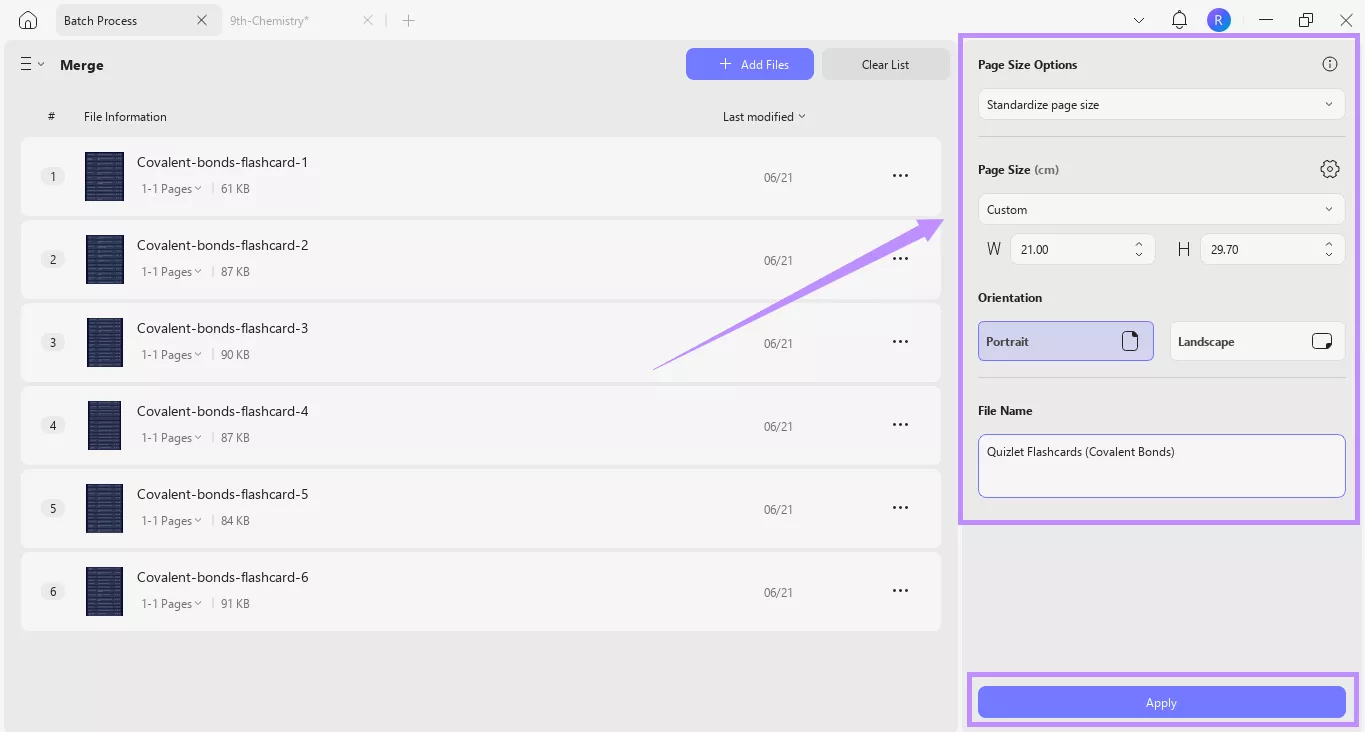1365x732 pixels.
Task: Open the Page Size settings gear
Action: pos(1329,168)
